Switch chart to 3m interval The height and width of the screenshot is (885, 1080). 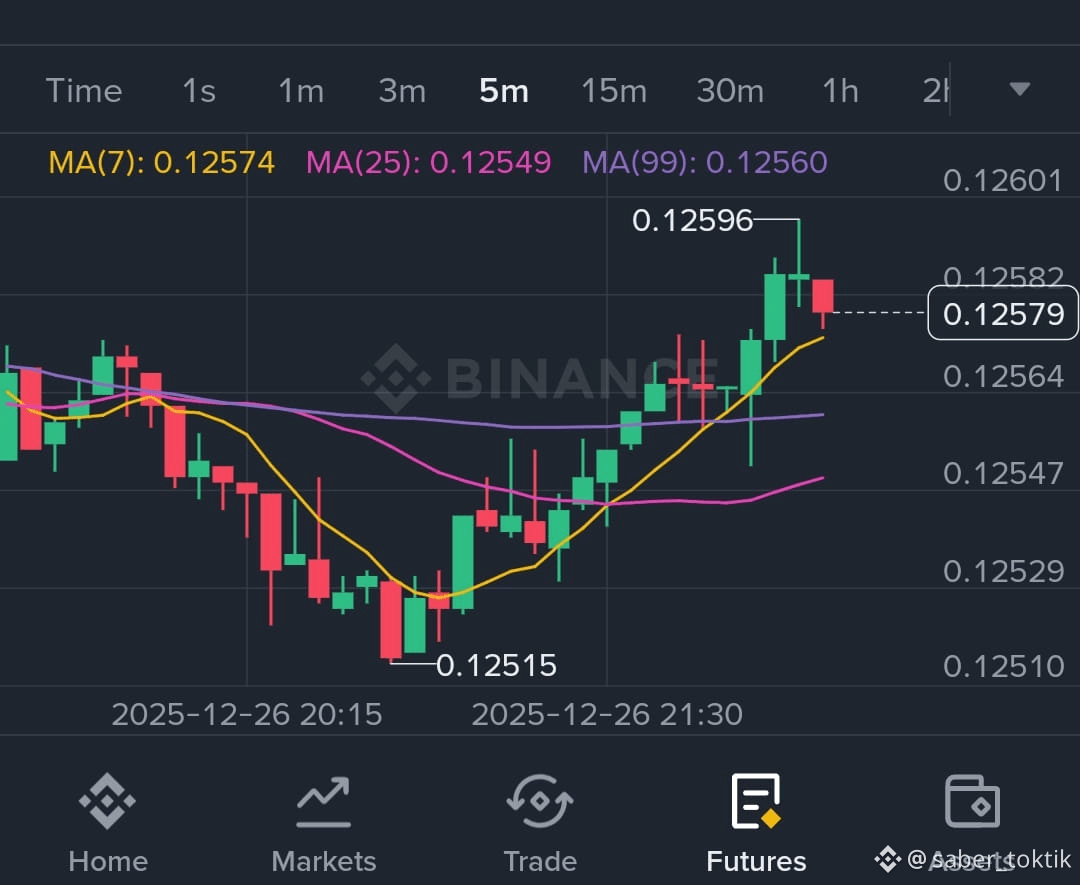(x=402, y=91)
